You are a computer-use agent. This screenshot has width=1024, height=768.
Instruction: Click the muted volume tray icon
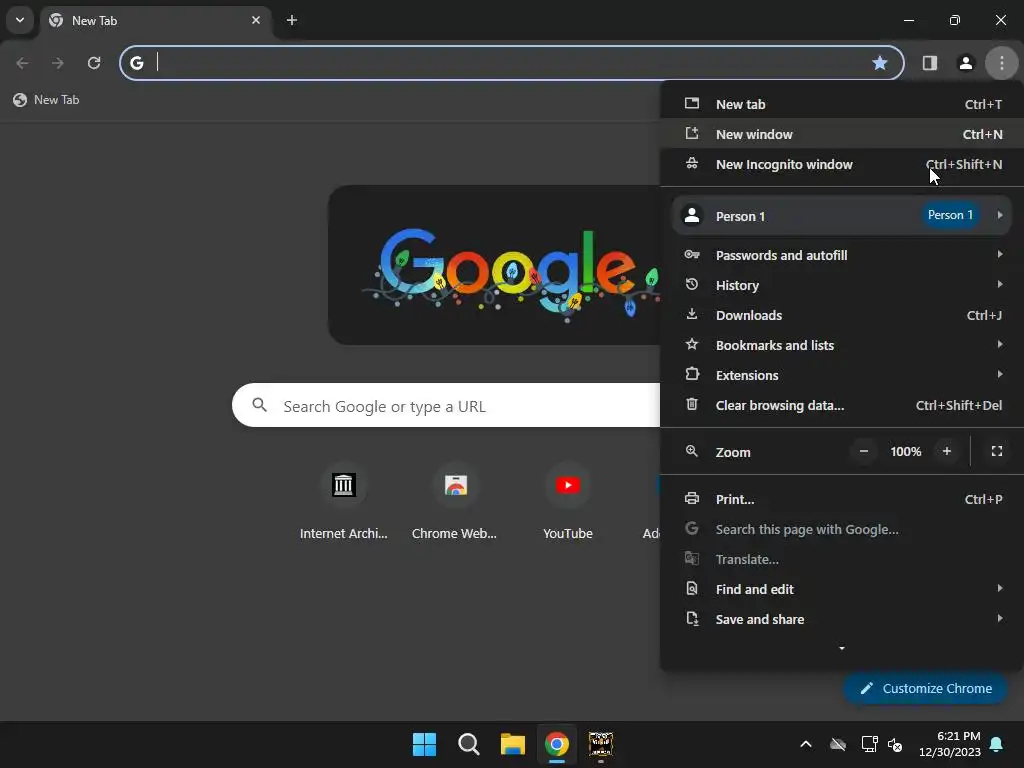[x=895, y=744]
